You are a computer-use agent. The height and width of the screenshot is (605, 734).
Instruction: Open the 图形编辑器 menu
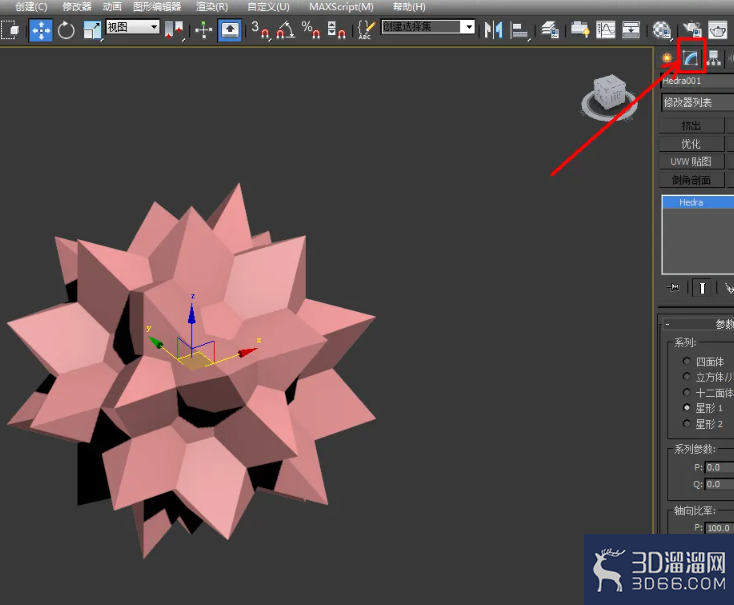[x=157, y=7]
